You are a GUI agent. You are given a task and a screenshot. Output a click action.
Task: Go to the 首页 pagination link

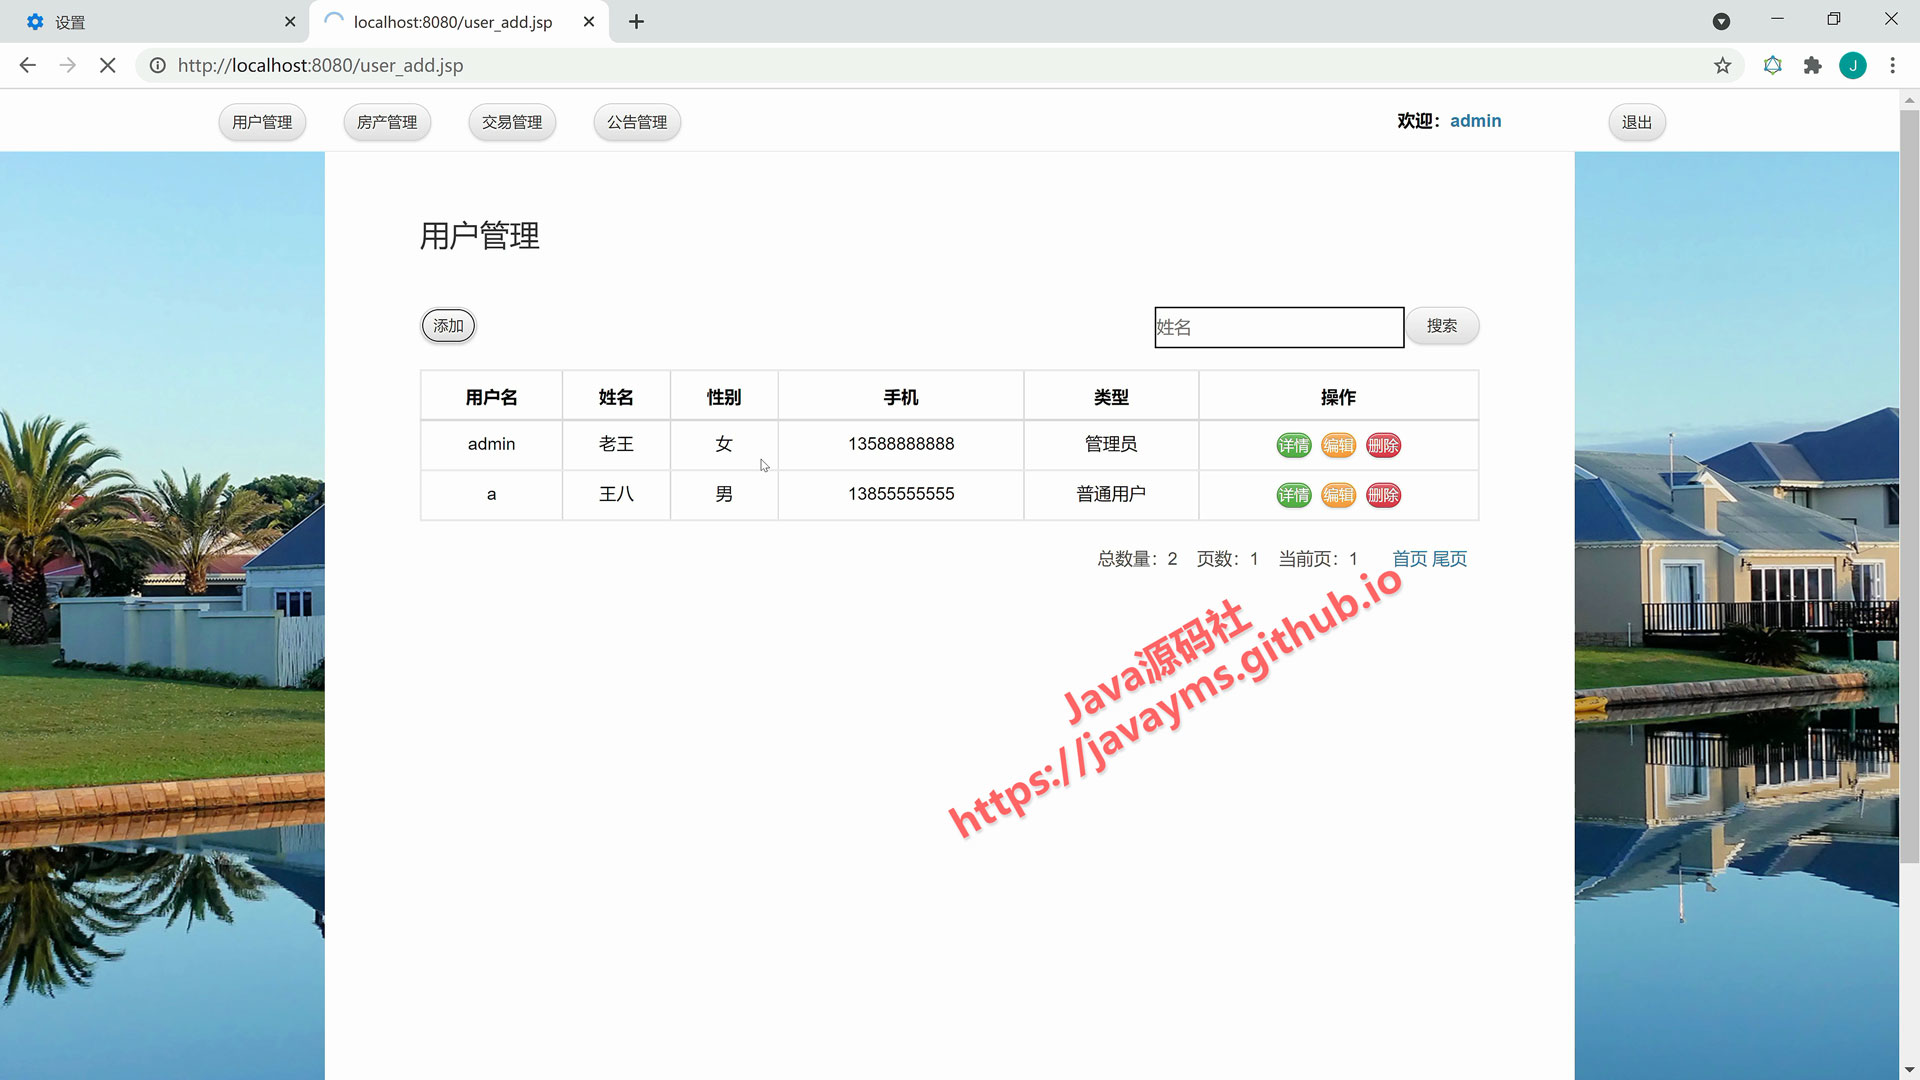(1409, 559)
